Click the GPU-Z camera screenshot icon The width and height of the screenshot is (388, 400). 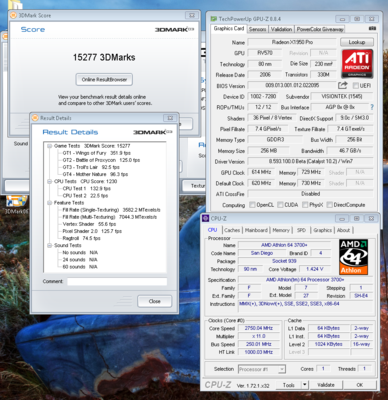click(x=372, y=29)
